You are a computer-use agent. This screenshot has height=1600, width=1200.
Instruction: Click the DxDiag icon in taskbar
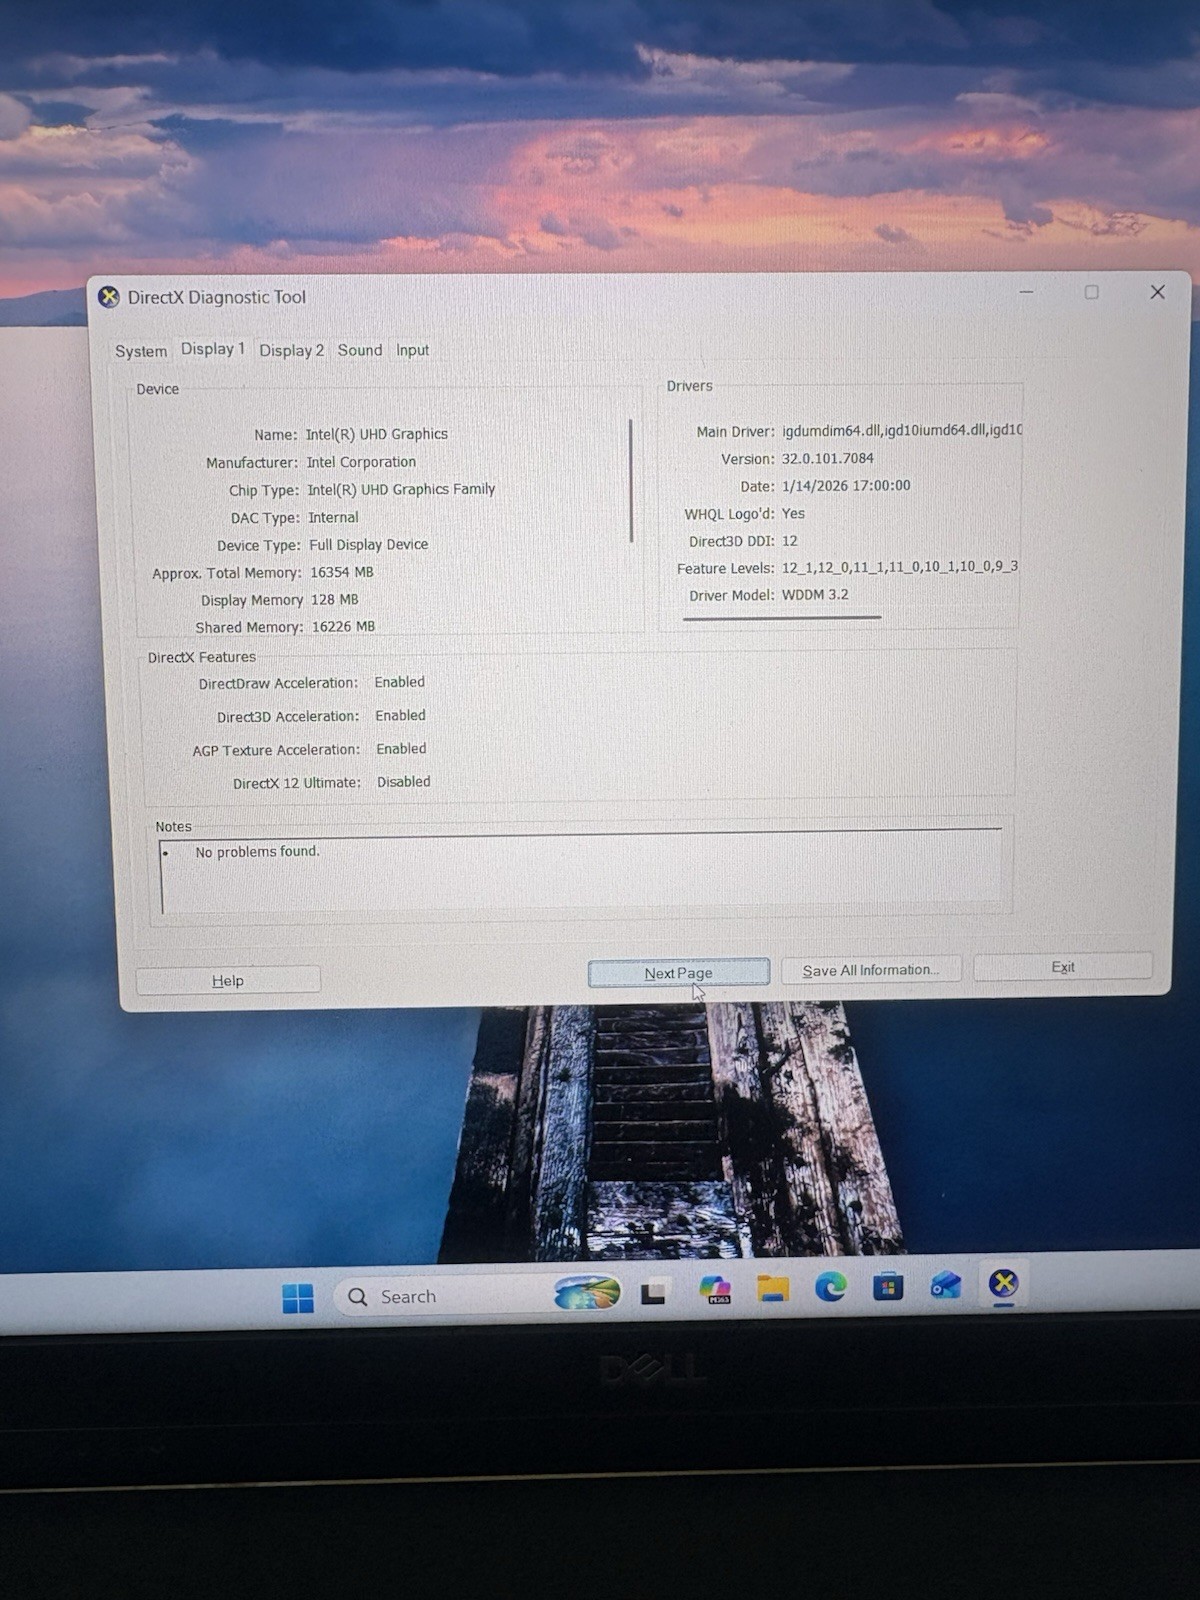click(1003, 1283)
